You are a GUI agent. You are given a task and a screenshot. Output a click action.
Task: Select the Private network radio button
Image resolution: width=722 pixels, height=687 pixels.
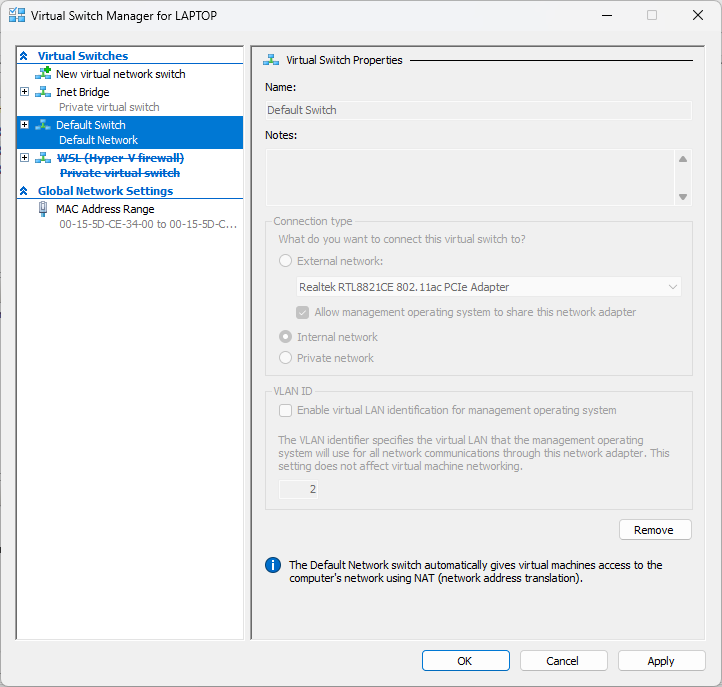tap(286, 358)
